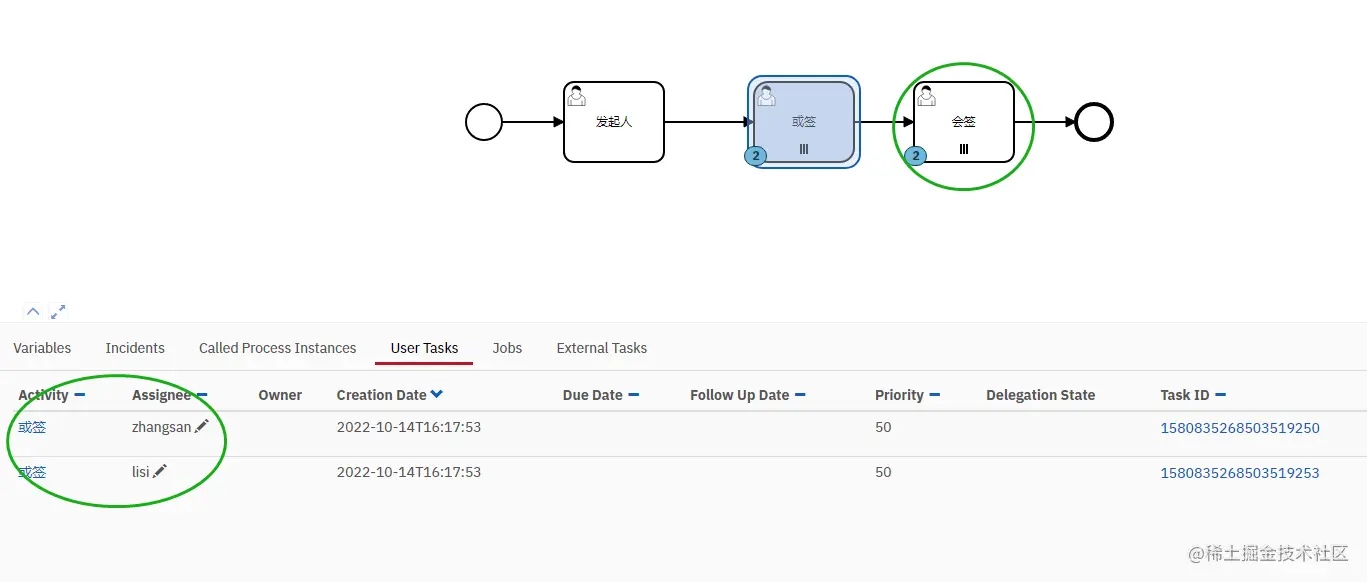The width and height of the screenshot is (1367, 582).
Task: Toggle the Follow Up Date sort indicator
Action: click(x=800, y=395)
